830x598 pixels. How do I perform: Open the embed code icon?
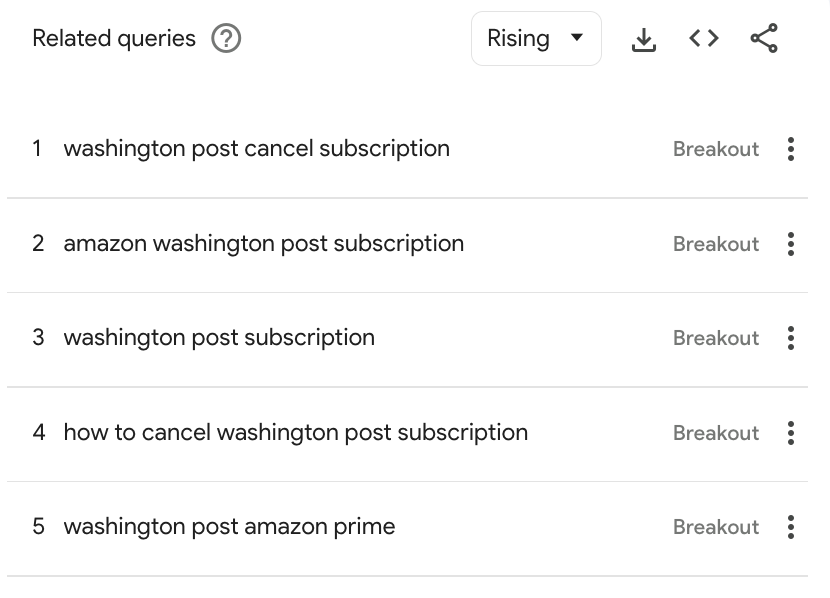pos(704,39)
